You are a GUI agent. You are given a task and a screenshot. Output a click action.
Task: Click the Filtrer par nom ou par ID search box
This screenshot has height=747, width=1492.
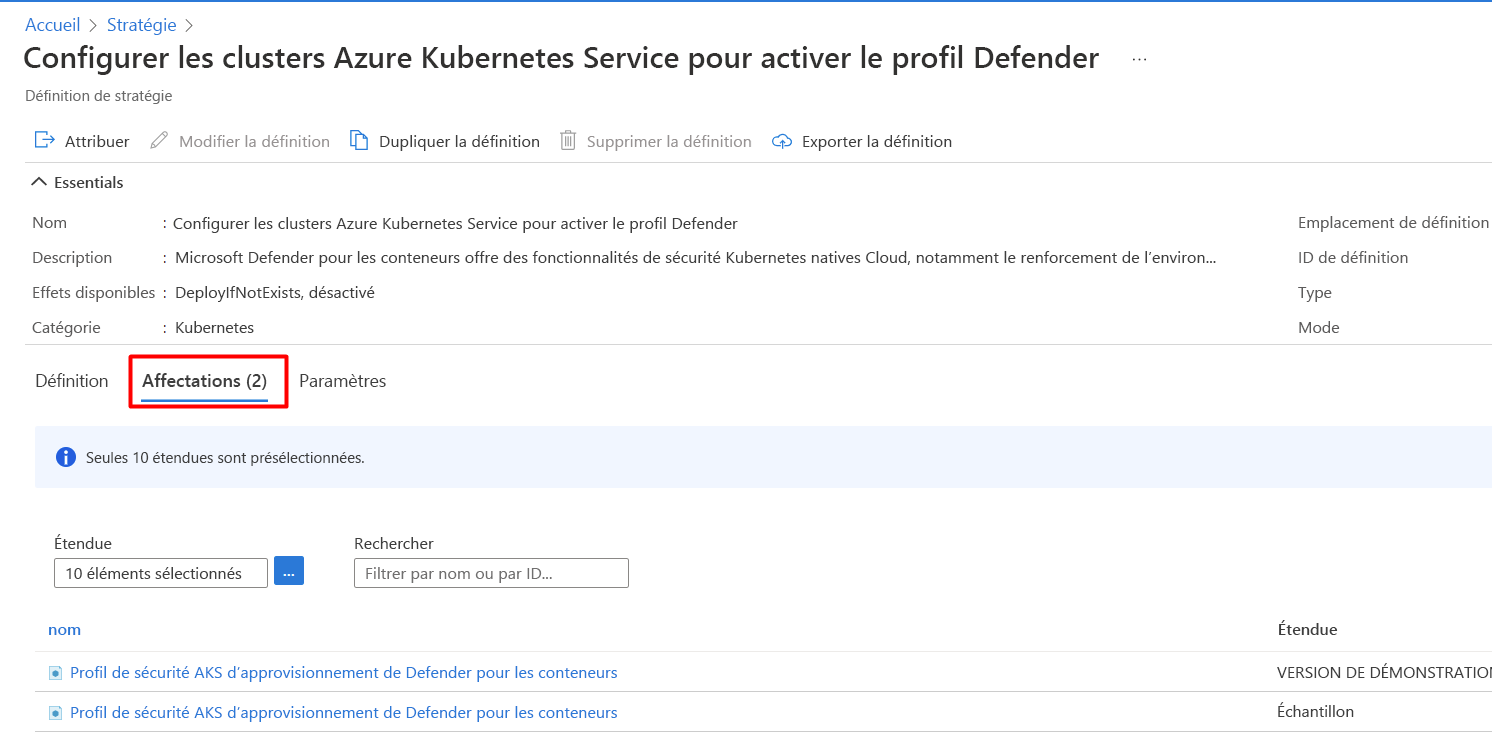coord(491,573)
